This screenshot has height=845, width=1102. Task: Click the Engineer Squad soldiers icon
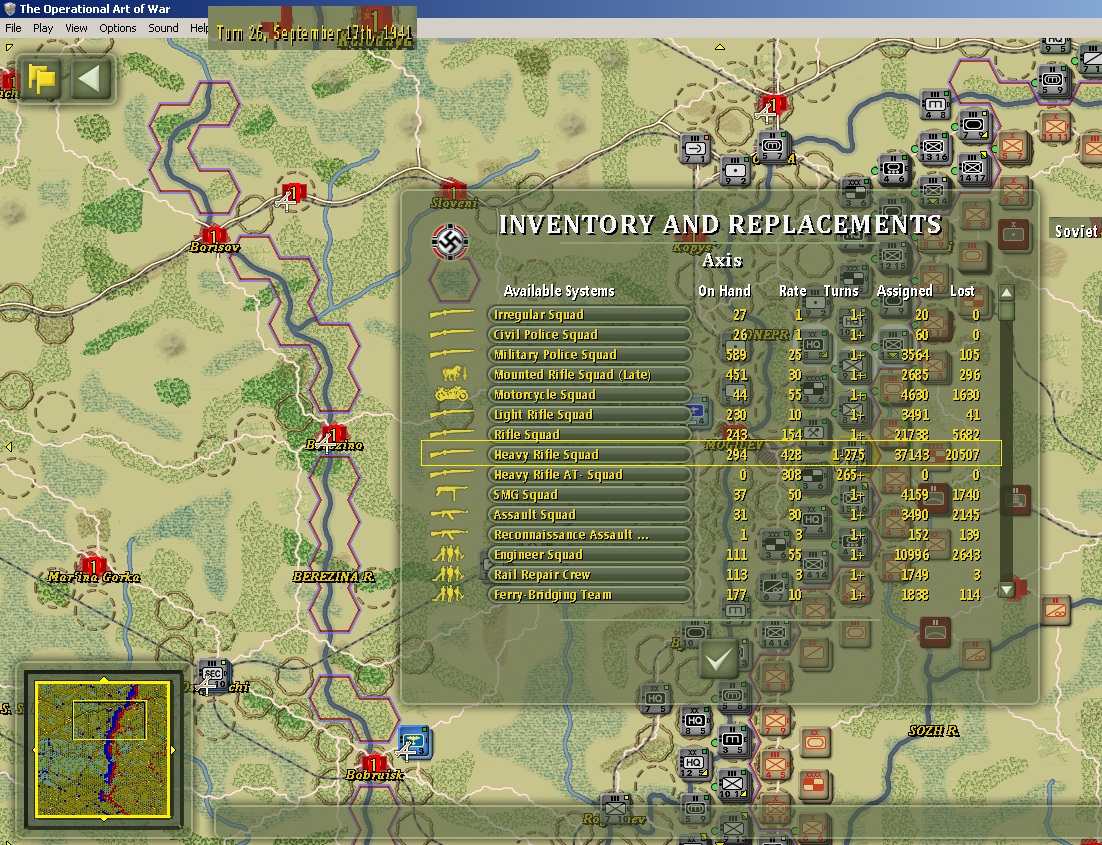pos(448,555)
